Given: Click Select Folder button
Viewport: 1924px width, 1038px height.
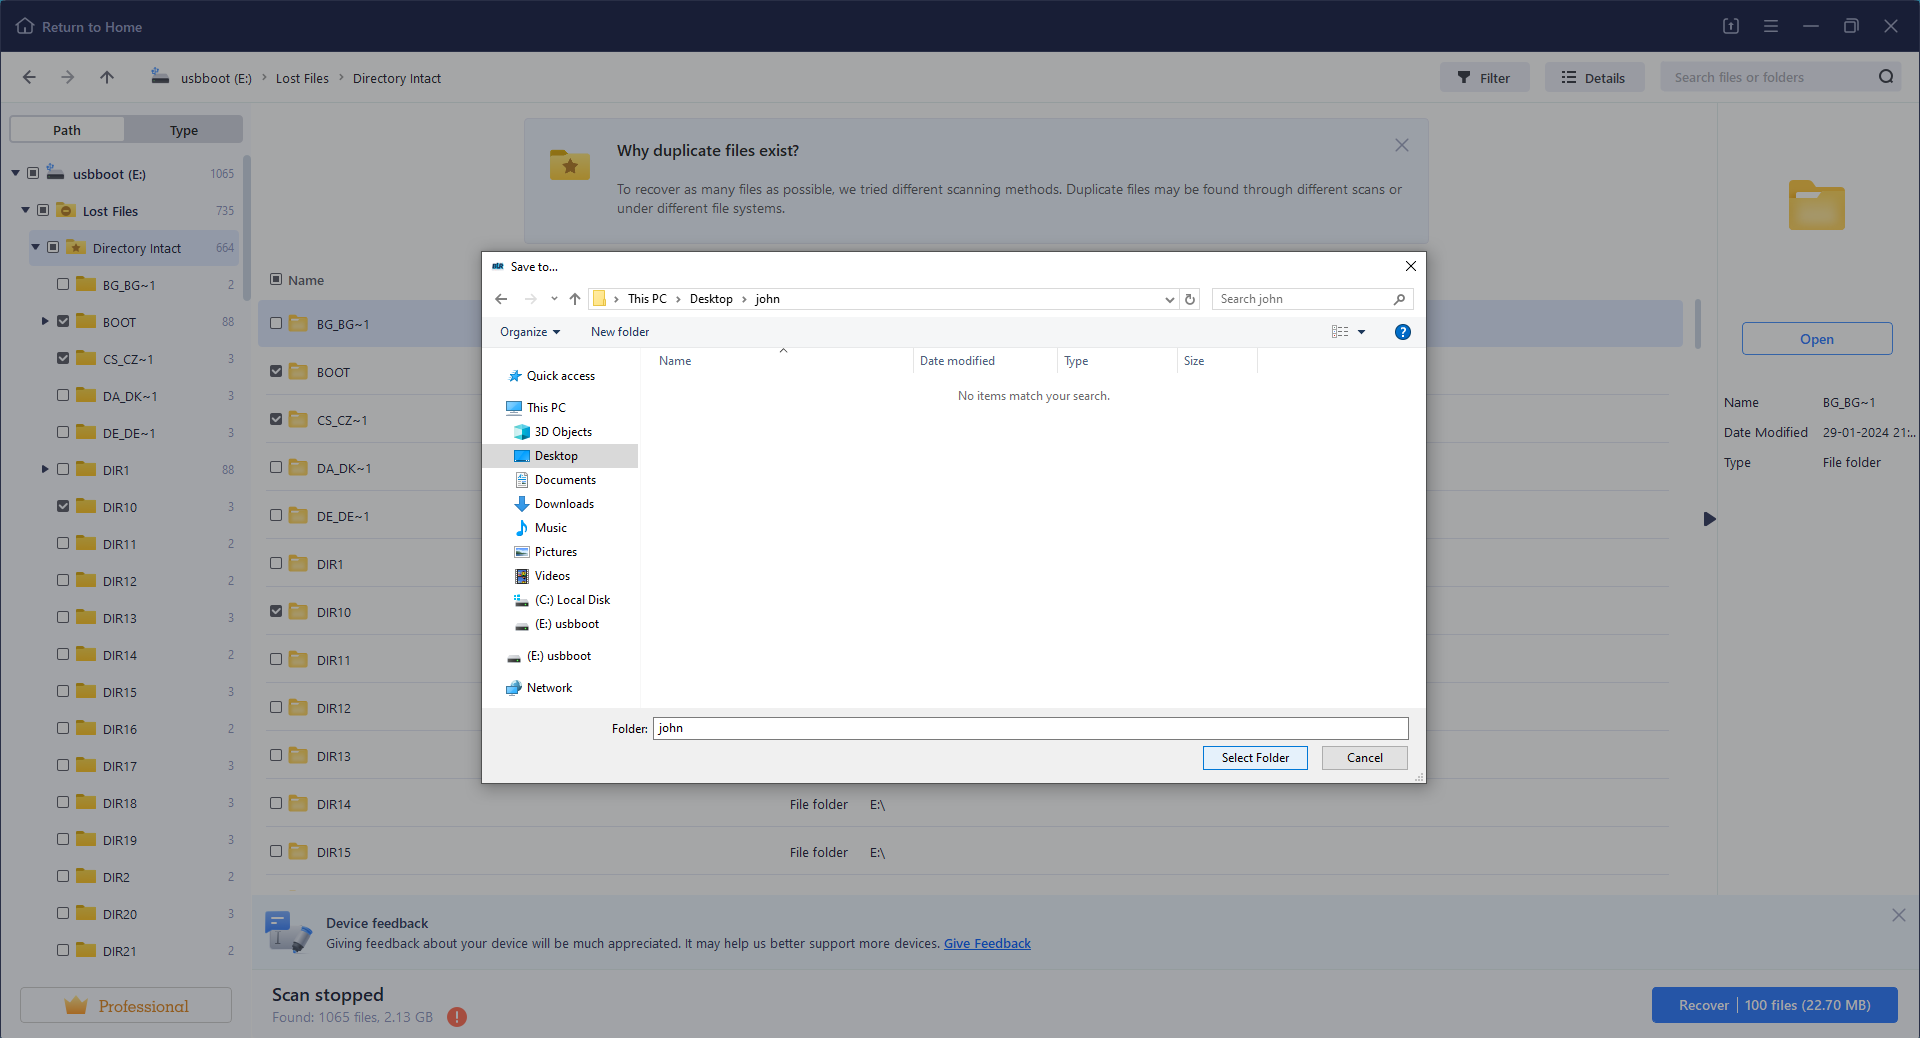Looking at the screenshot, I should 1255,758.
